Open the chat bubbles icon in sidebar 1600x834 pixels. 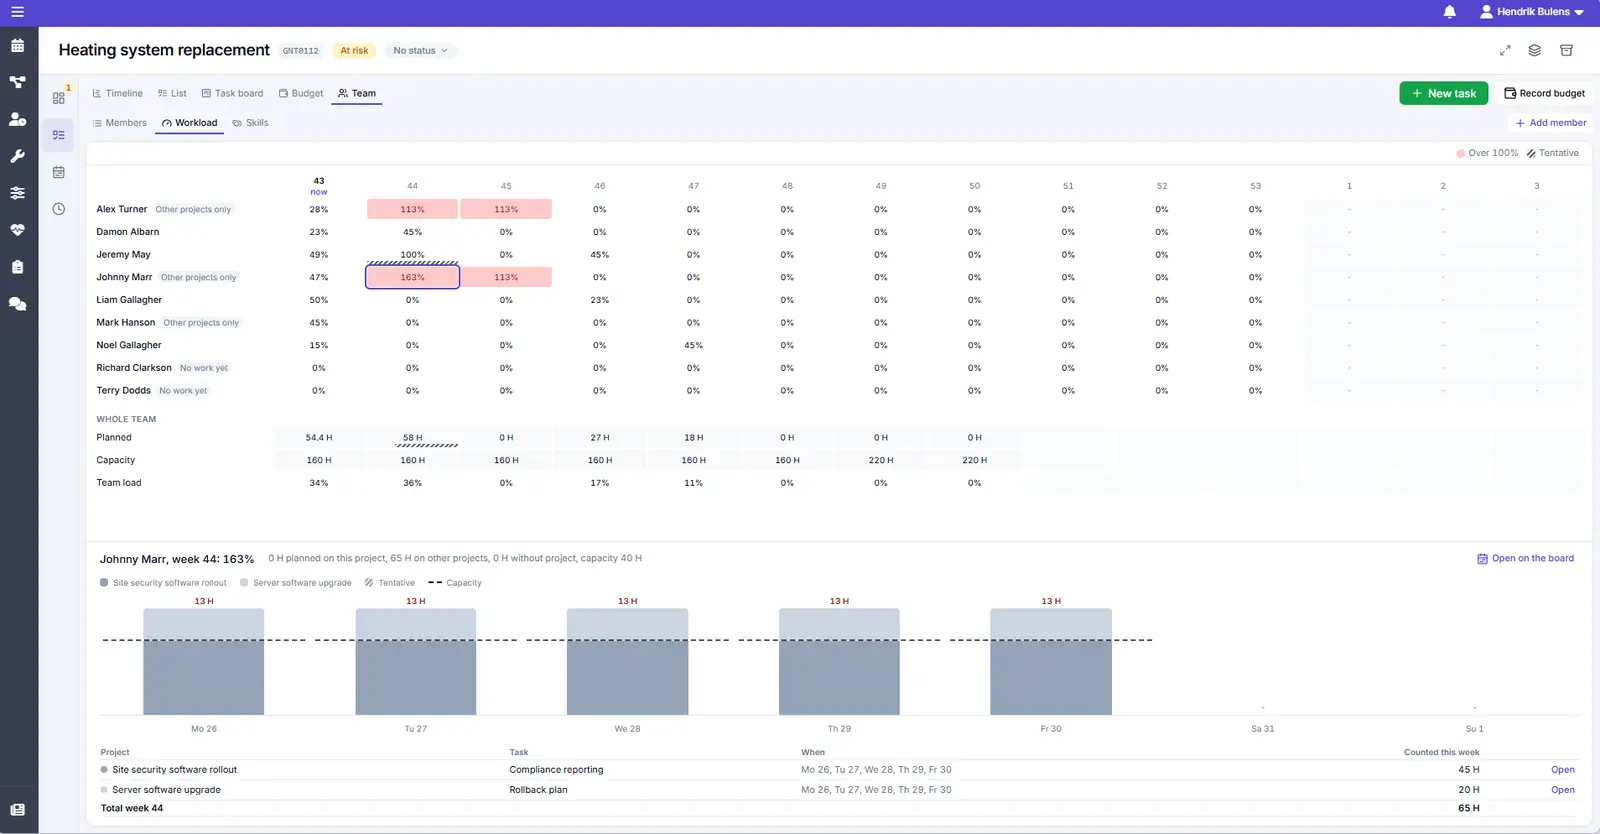pos(17,304)
